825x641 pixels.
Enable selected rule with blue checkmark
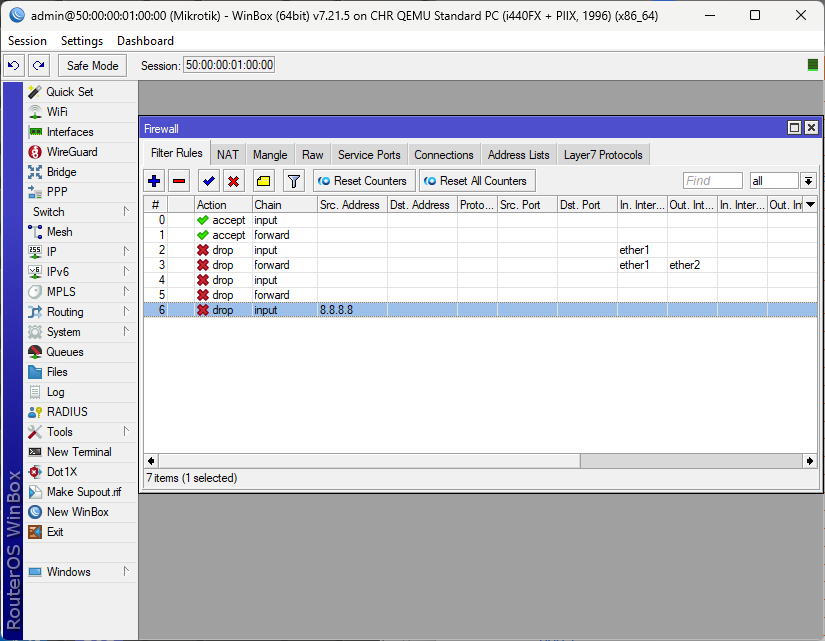[209, 181]
